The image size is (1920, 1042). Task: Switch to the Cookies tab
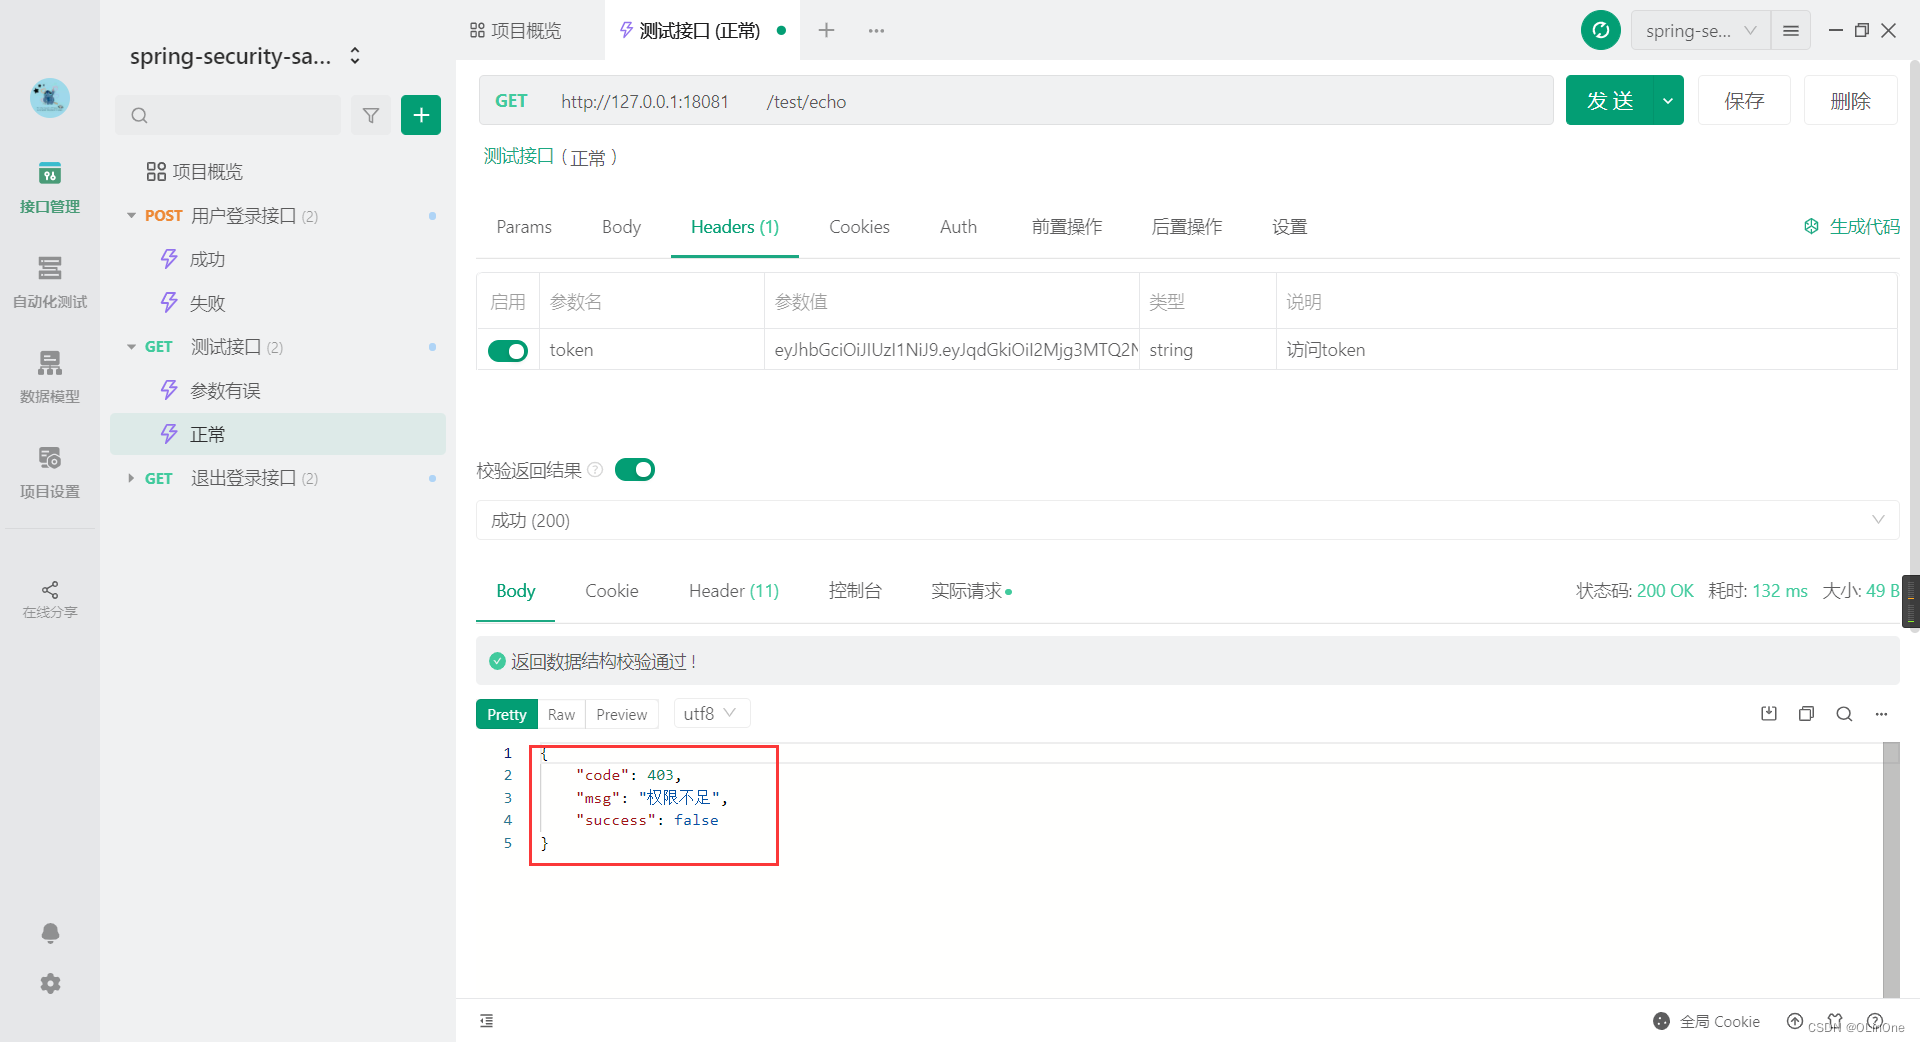(858, 226)
